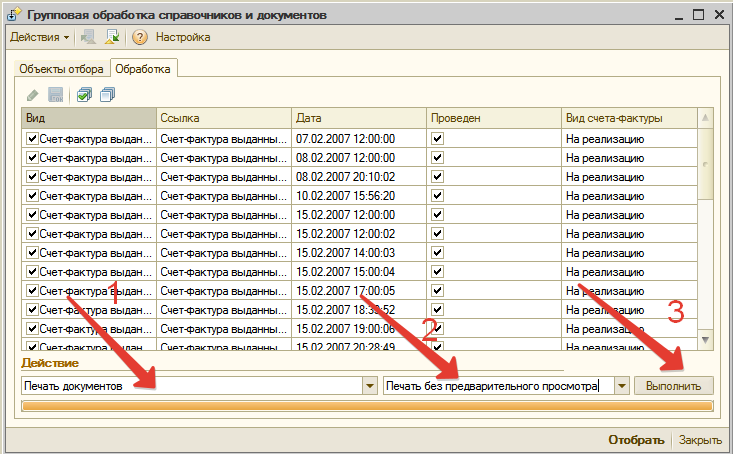Click the diskette save-and-close icon above table
Viewport: 733px width, 454px height.
[x=56, y=95]
